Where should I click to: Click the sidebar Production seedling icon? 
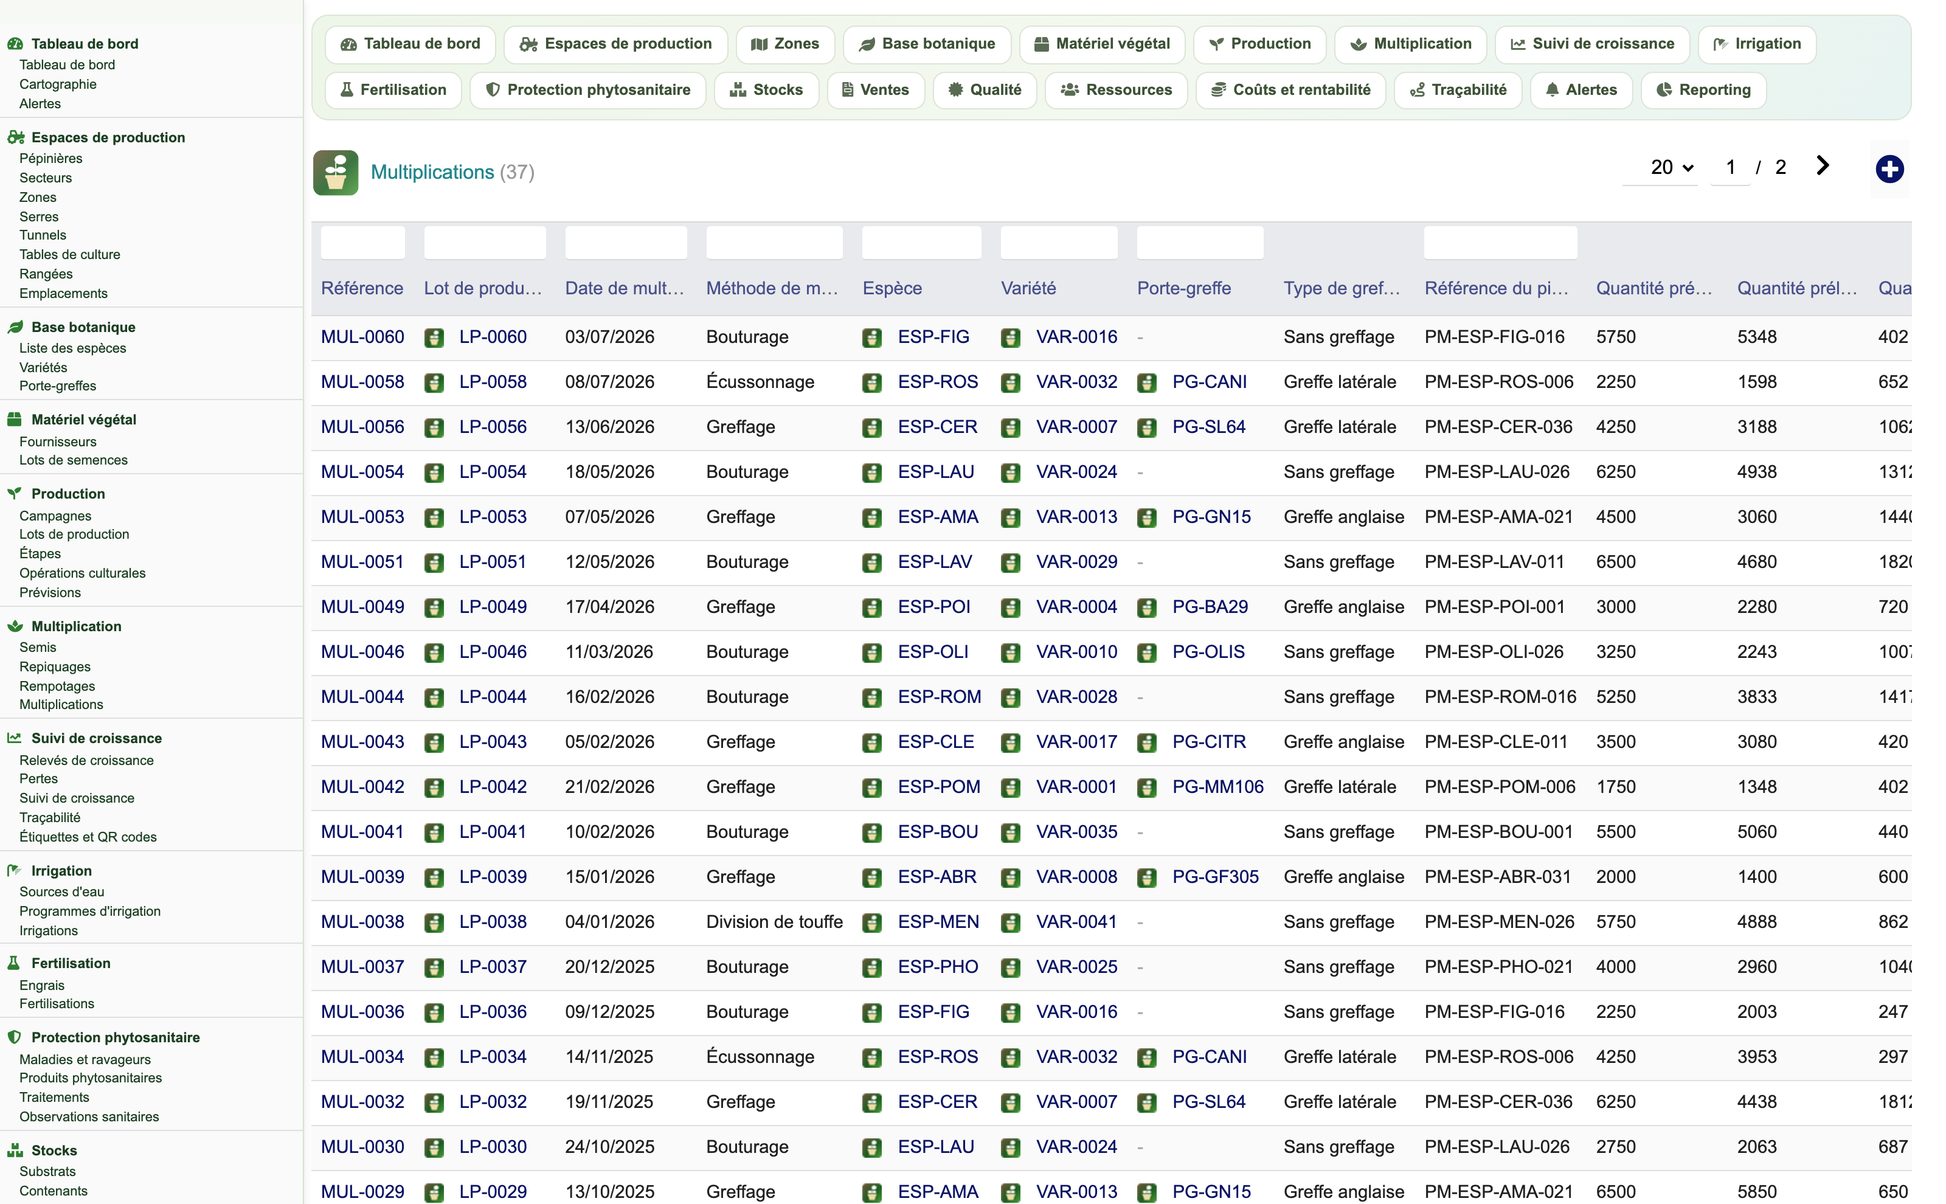point(15,494)
